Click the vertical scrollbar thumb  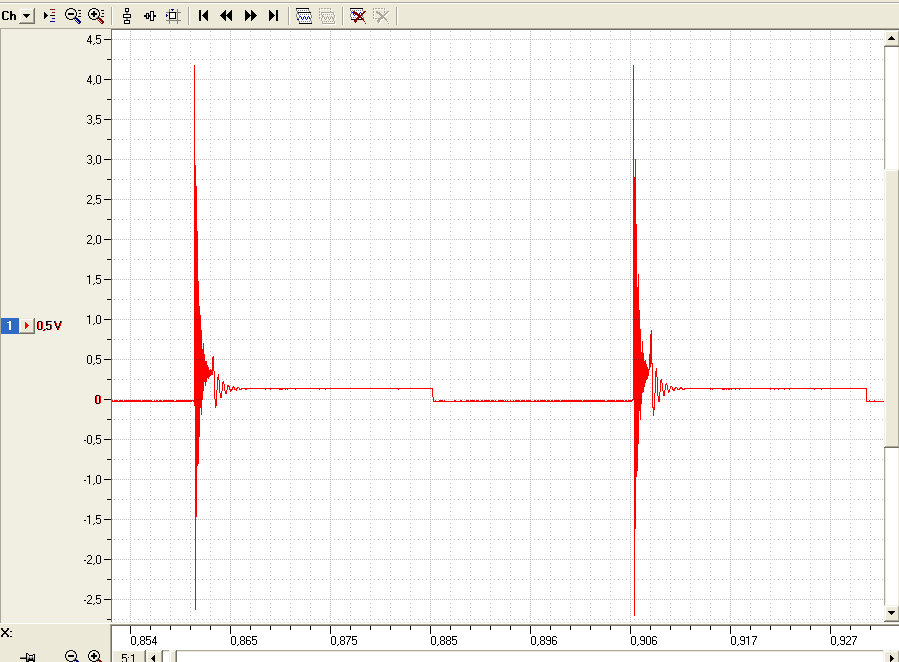[x=892, y=307]
